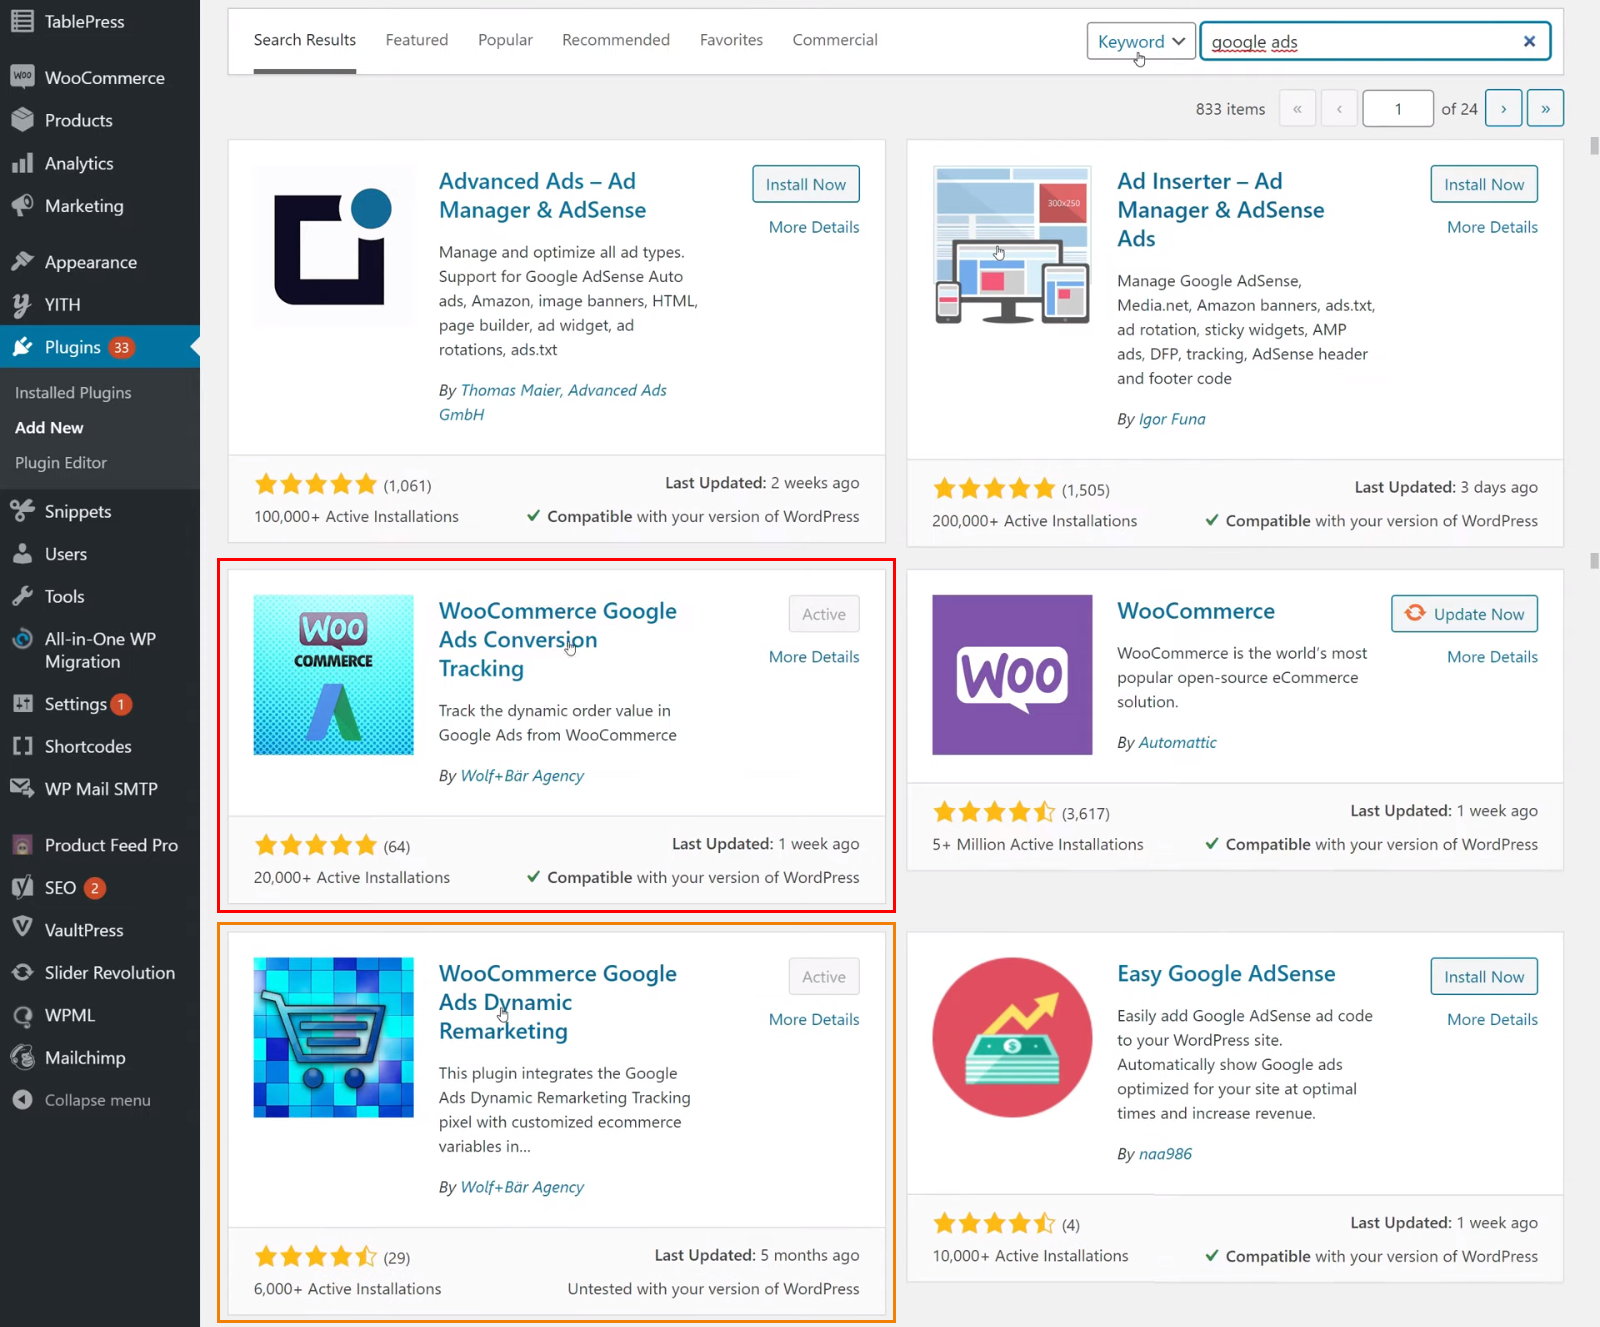Click the Shortcodes brackets icon

(x=22, y=746)
